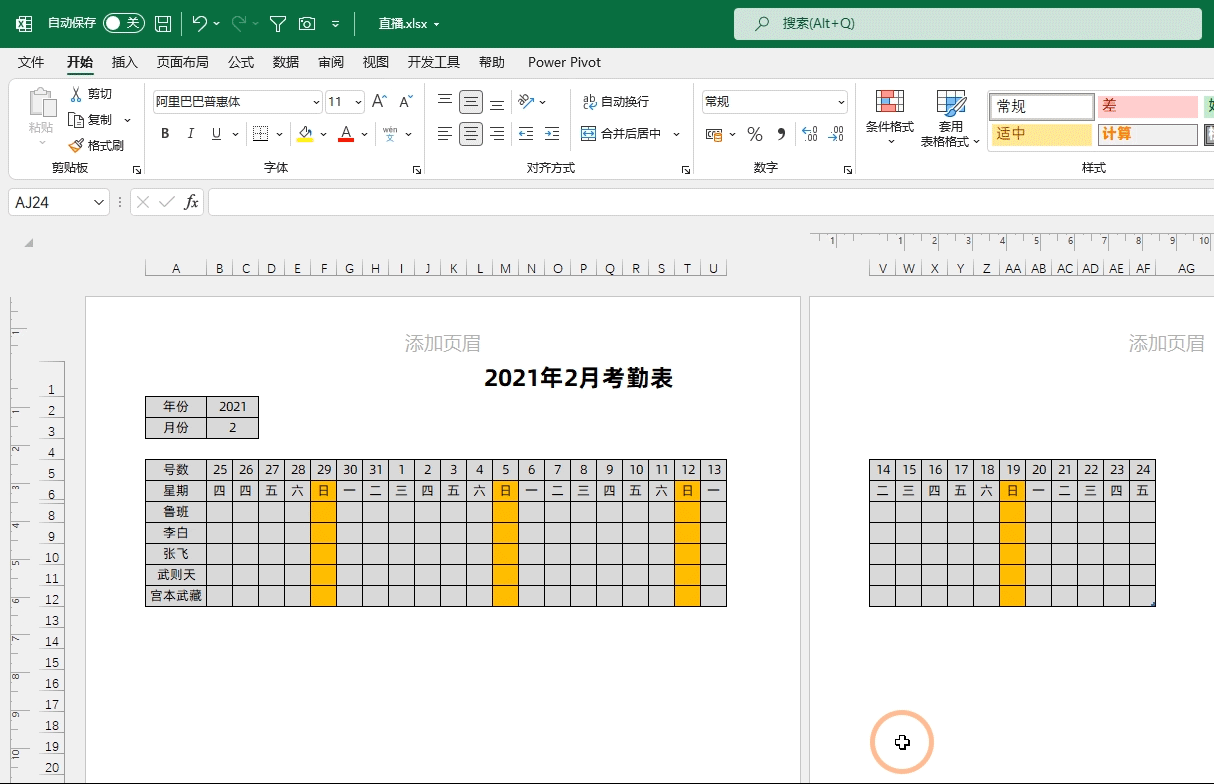Switch to the 公式 tab
Screen dimensions: 1214x784
coord(241,62)
